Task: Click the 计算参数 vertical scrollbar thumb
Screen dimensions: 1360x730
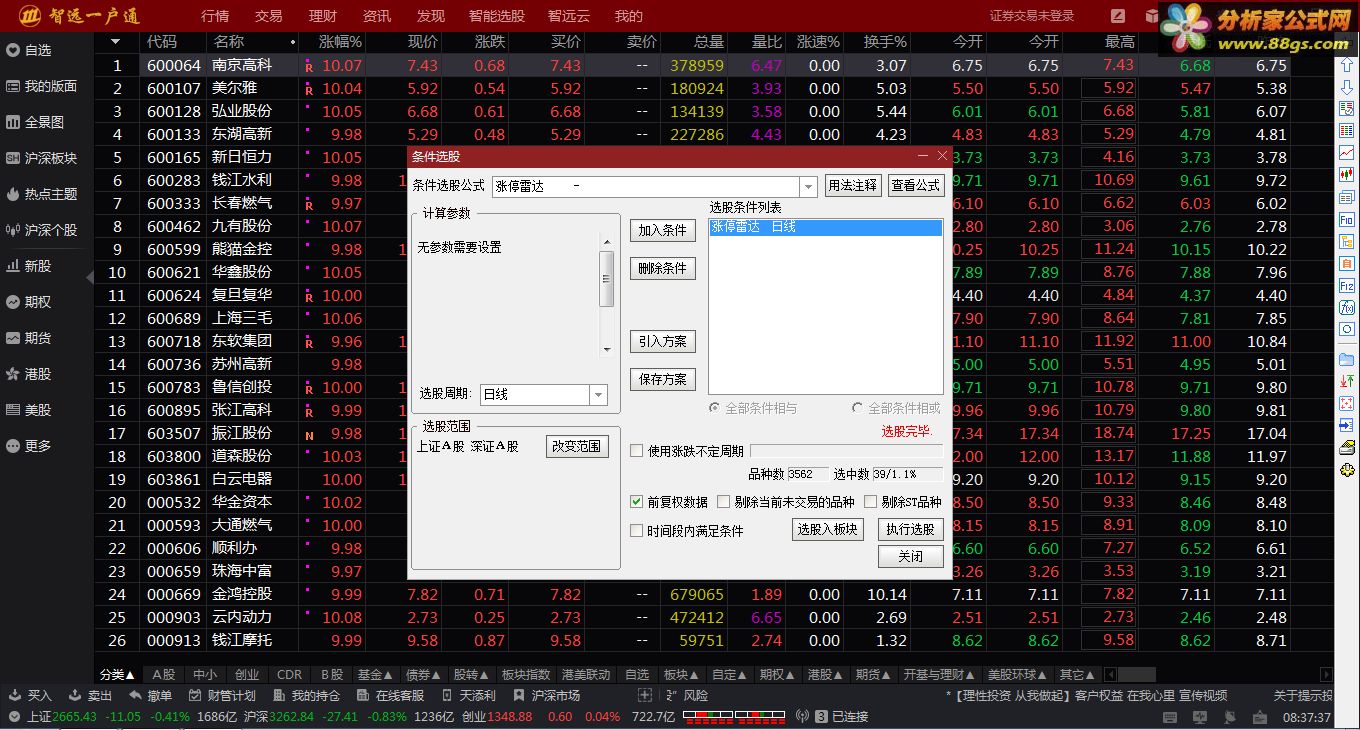Action: coord(606,278)
